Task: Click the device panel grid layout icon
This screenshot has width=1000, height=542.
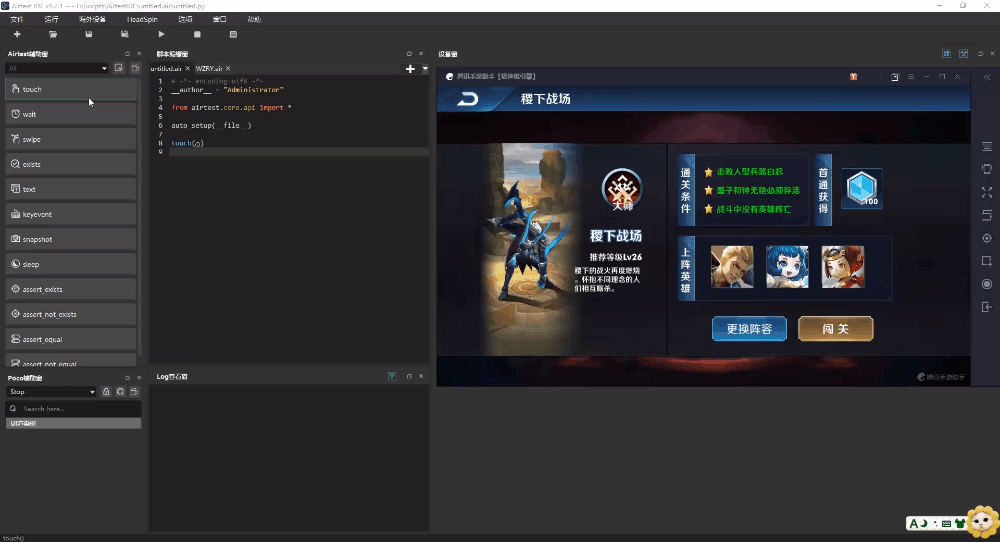Action: [946, 54]
